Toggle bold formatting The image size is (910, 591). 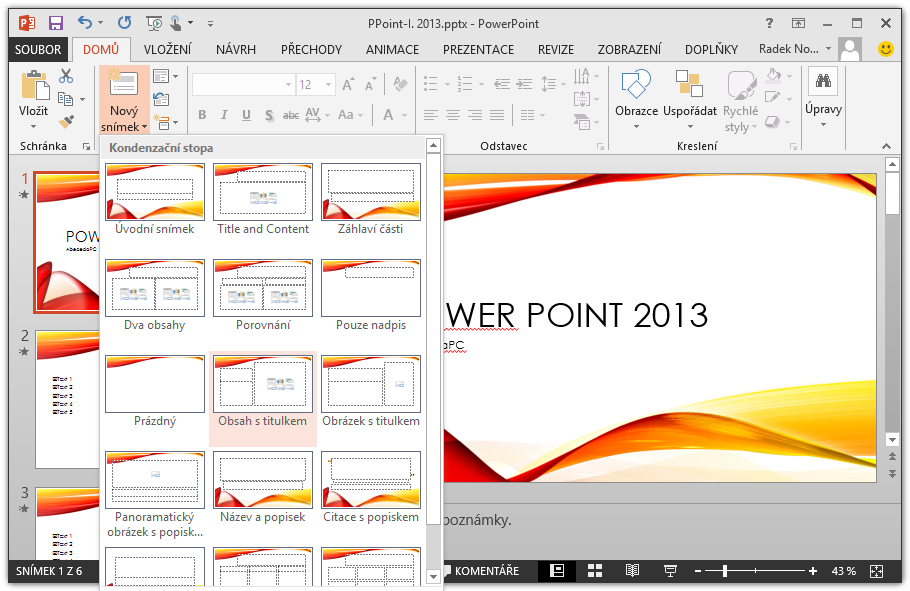pos(202,115)
